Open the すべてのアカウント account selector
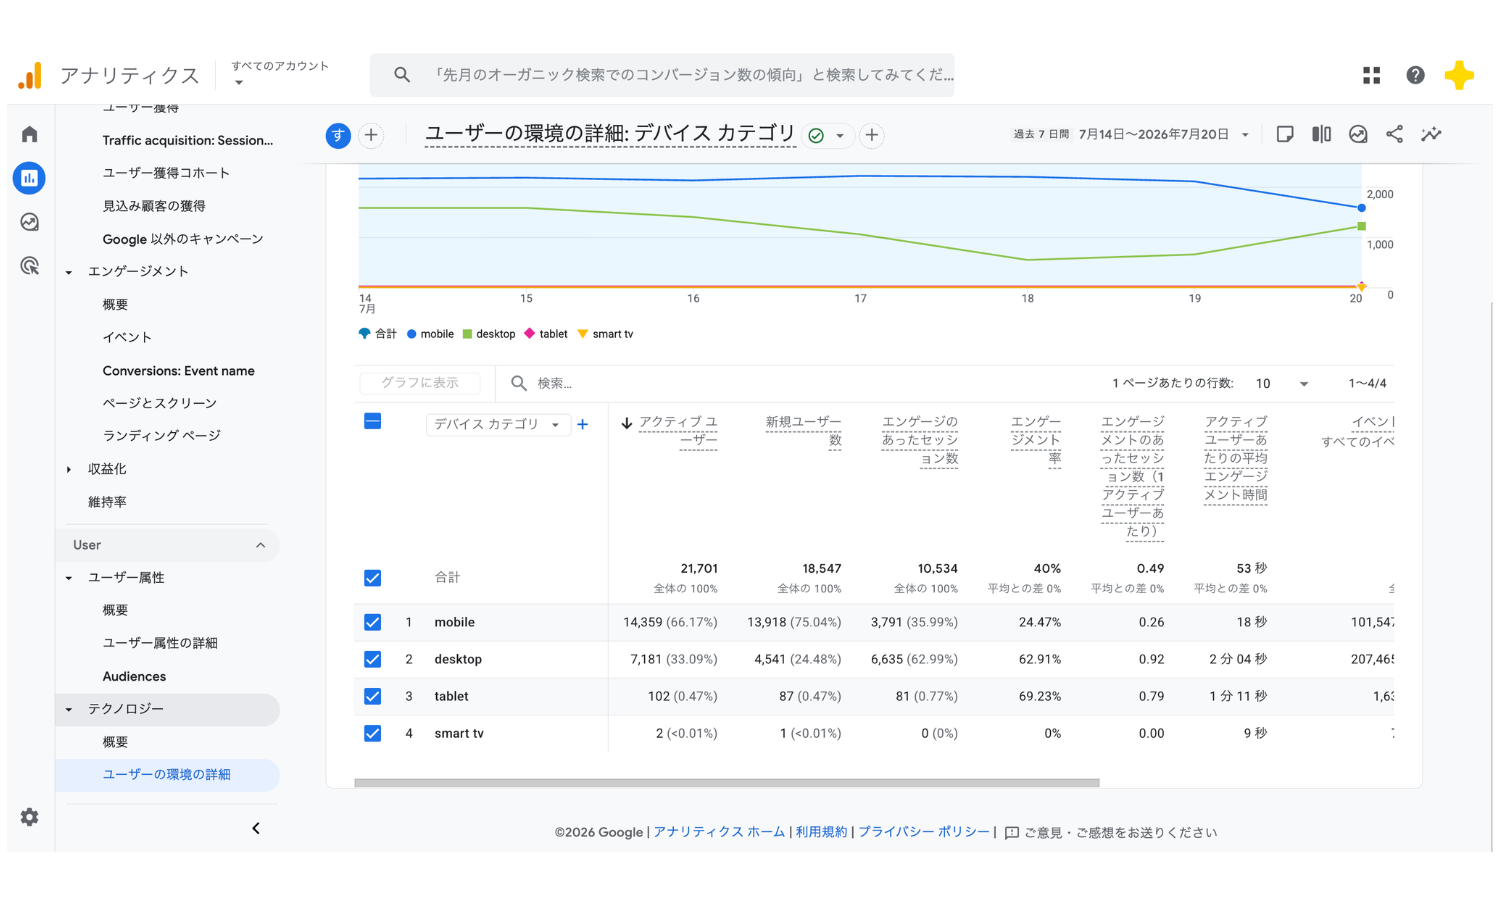The image size is (1500, 900). pyautogui.click(x=280, y=73)
